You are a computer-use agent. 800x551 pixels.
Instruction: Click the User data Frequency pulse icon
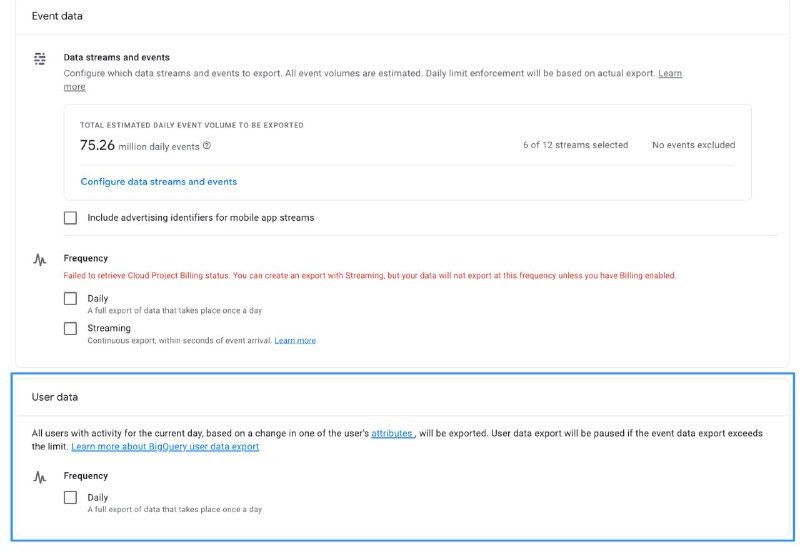[x=40, y=478]
